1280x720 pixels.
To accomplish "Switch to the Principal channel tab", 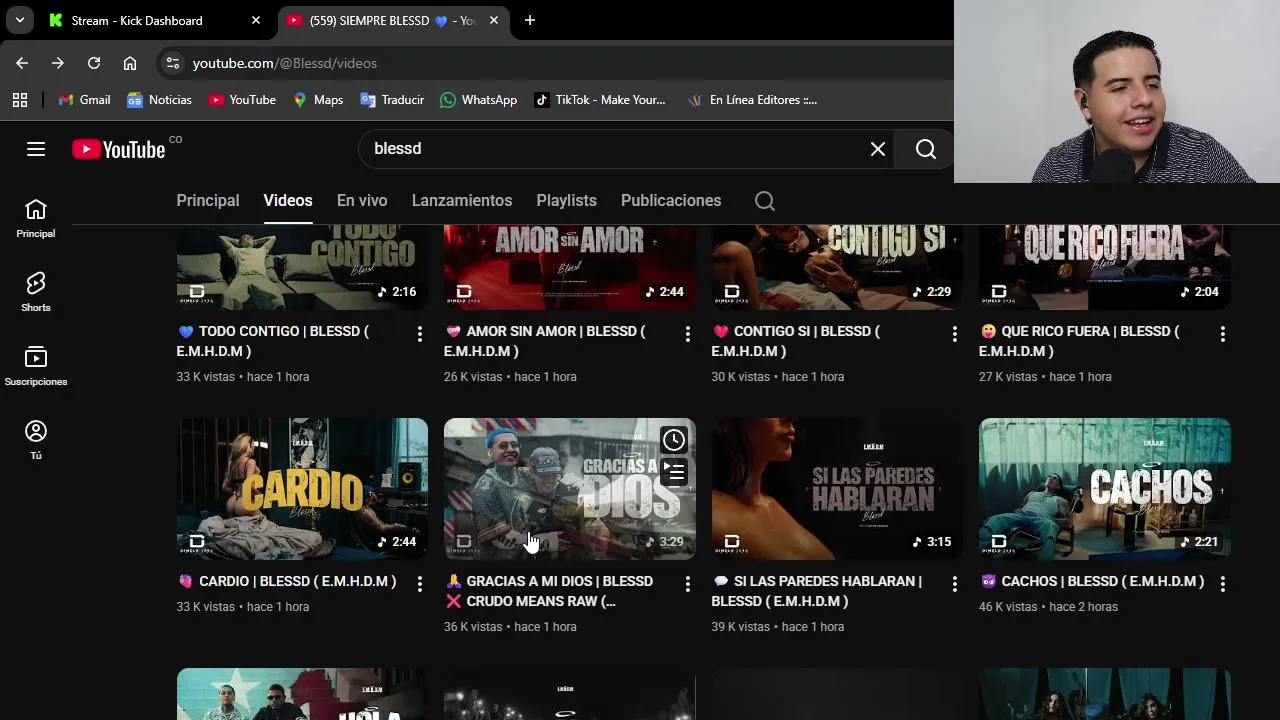I will 208,201.
